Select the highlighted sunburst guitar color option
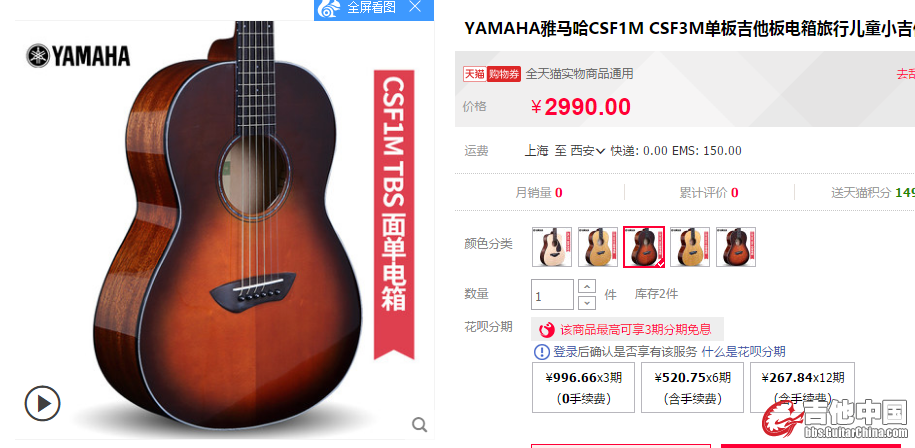The image size is (915, 448). 644,247
